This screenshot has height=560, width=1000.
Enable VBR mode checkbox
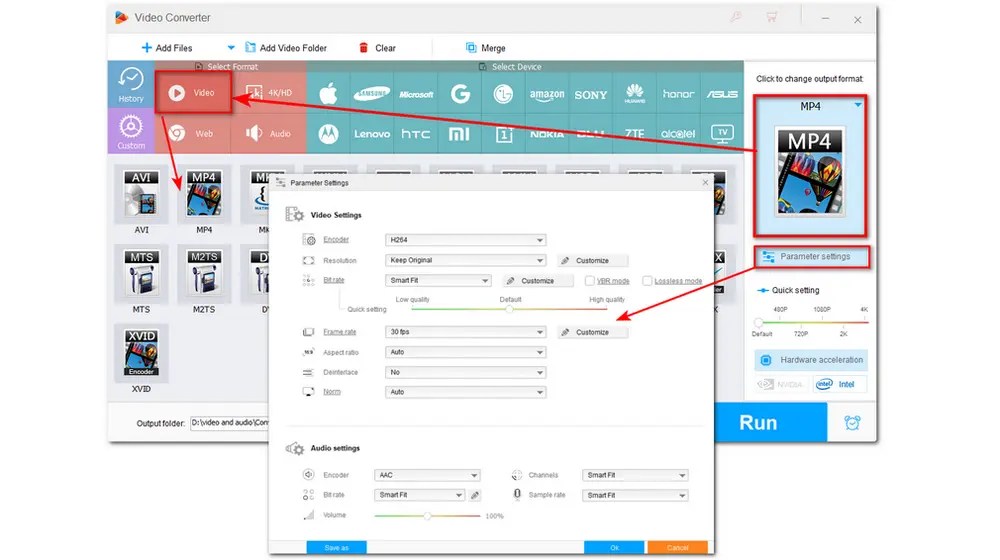pos(589,281)
